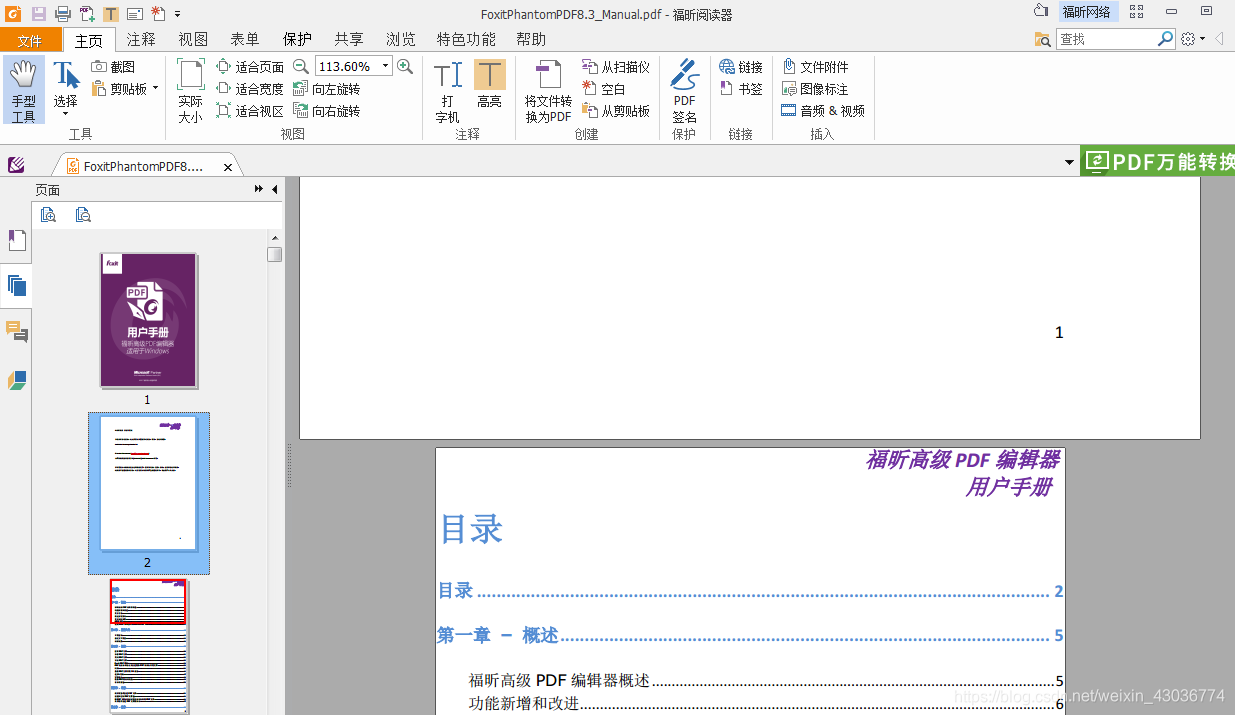The height and width of the screenshot is (715, 1235).
Task: Open the layers side panel
Action: click(x=16, y=380)
